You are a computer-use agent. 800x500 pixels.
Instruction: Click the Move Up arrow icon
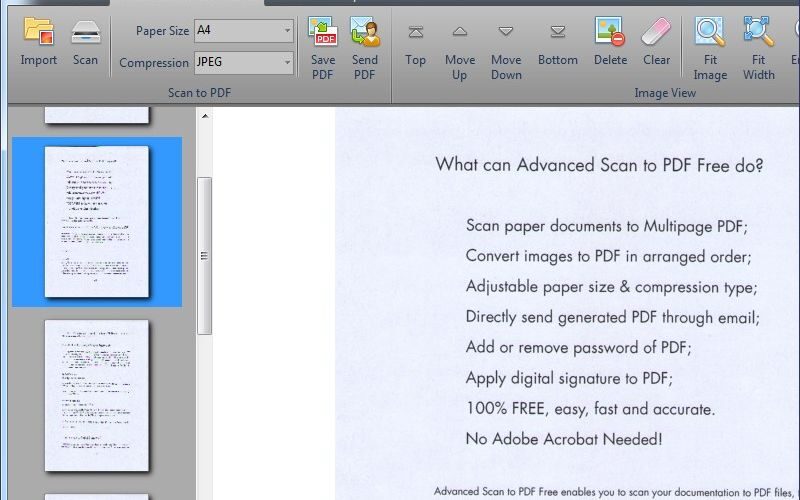click(x=460, y=32)
